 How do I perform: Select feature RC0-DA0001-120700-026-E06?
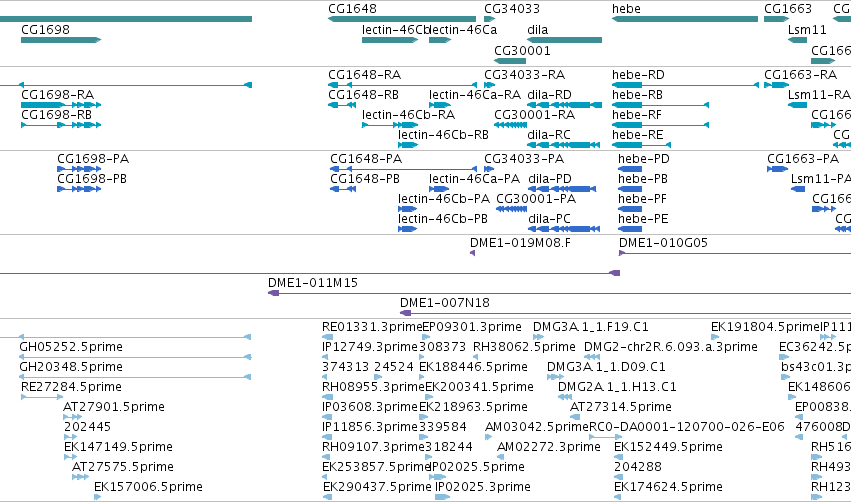tap(687, 427)
